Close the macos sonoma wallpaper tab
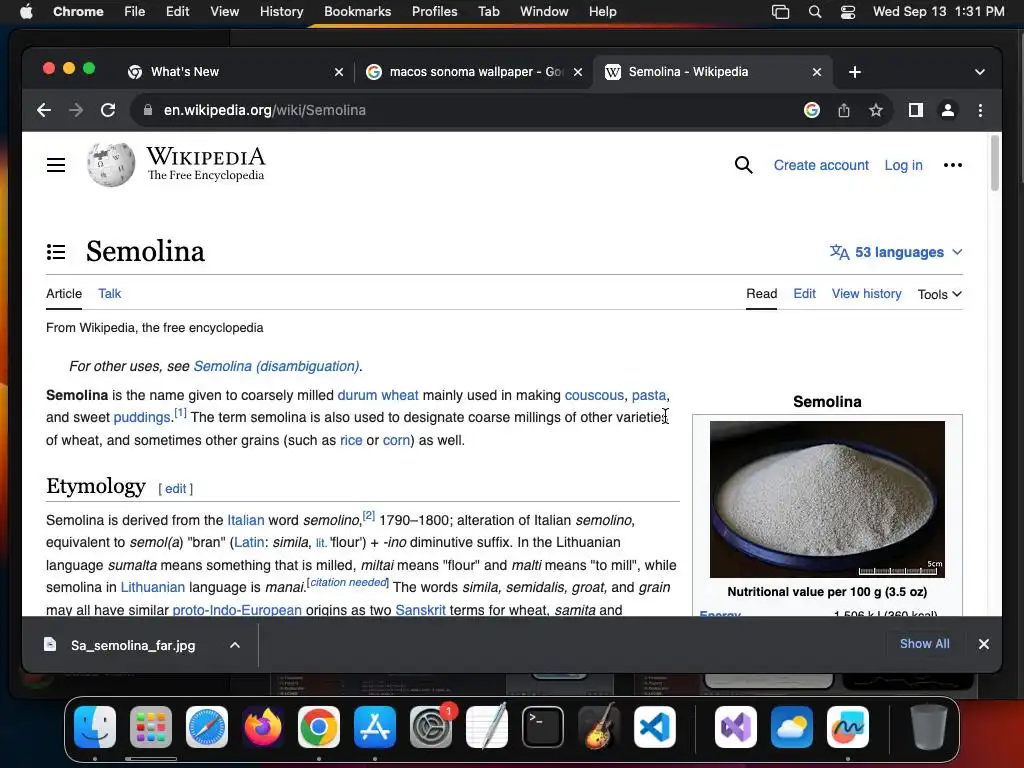 click(578, 72)
